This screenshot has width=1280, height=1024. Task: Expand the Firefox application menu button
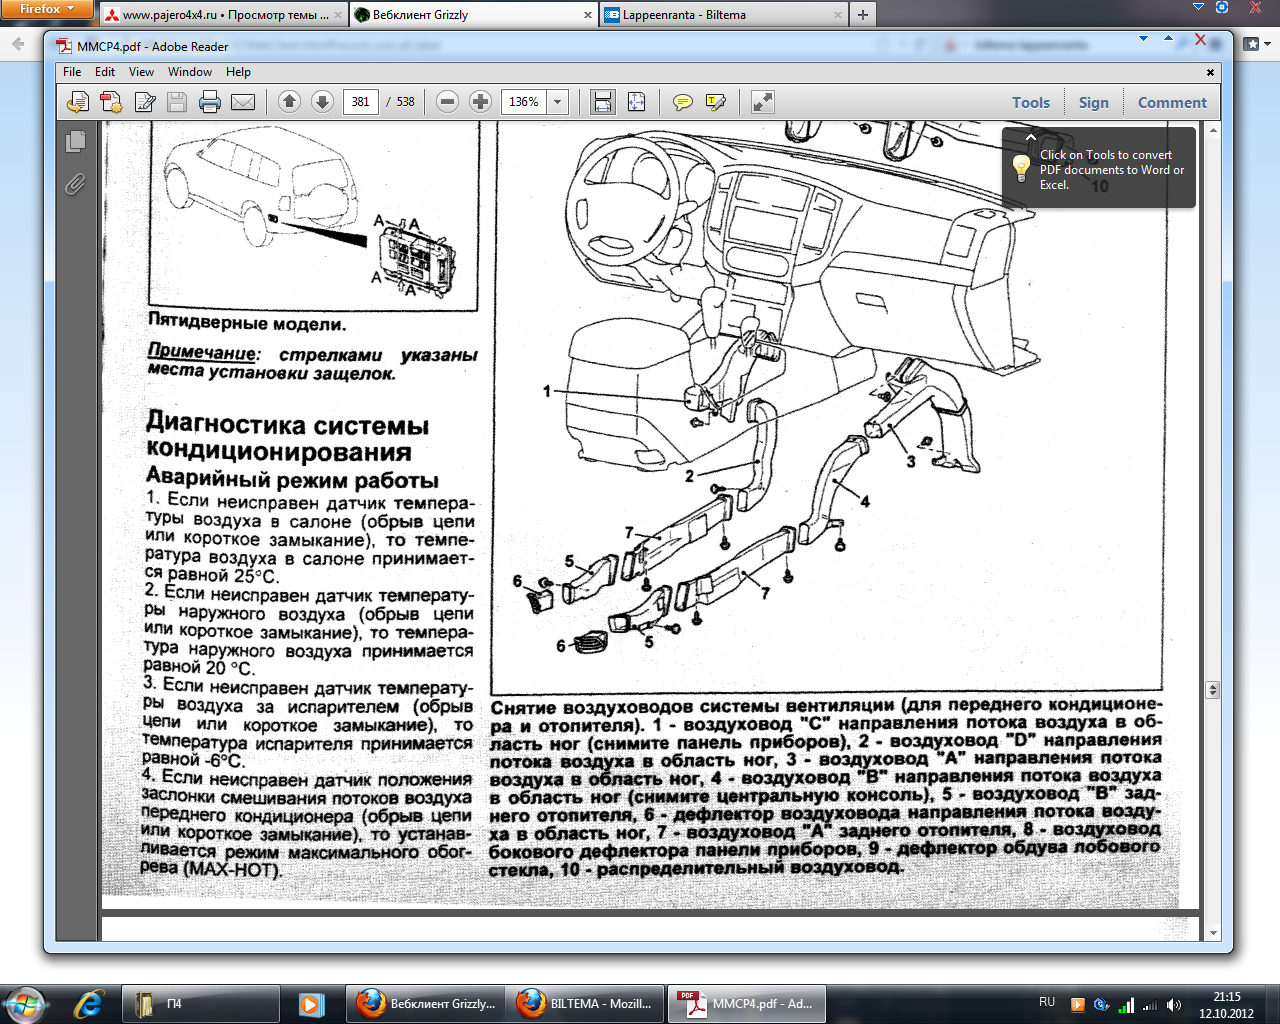[46, 9]
